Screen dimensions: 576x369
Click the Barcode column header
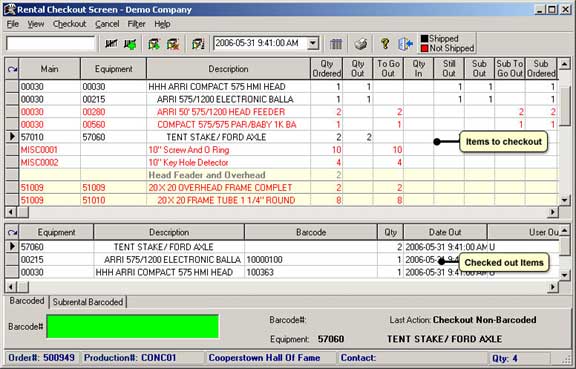point(311,232)
